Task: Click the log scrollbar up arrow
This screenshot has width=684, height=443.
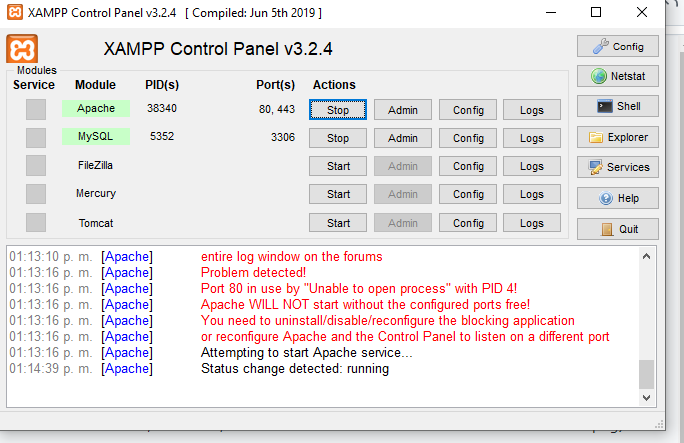Action: coord(646,256)
